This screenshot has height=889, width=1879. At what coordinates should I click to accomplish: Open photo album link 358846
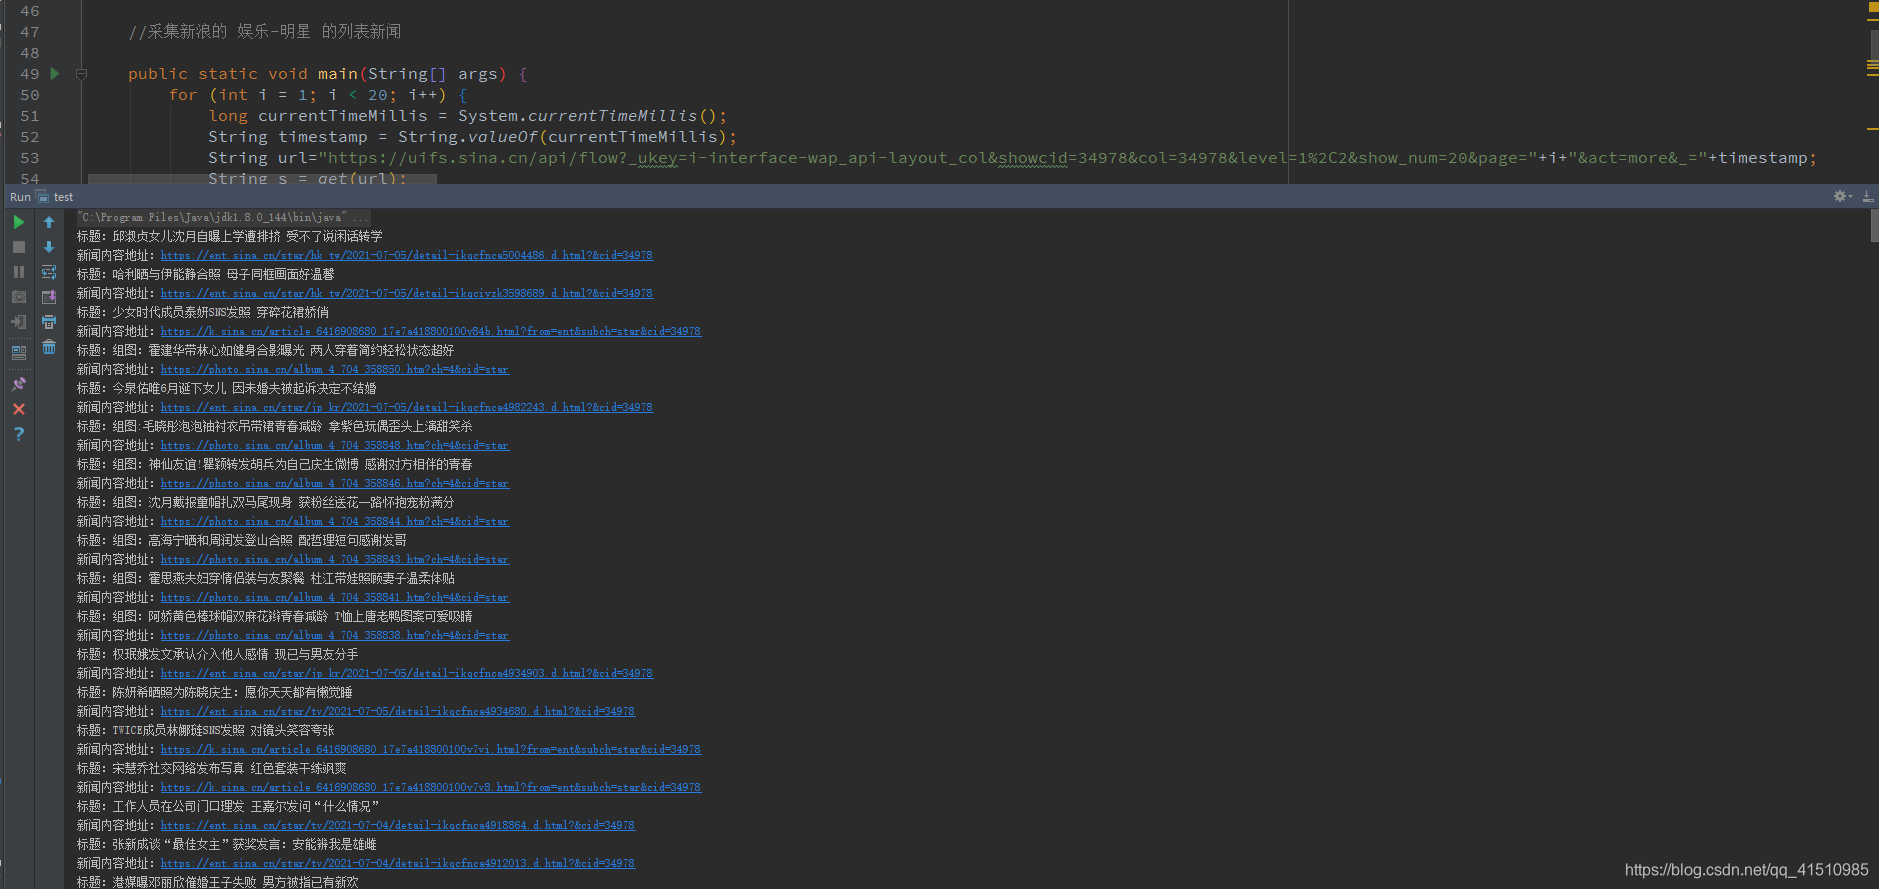(334, 483)
